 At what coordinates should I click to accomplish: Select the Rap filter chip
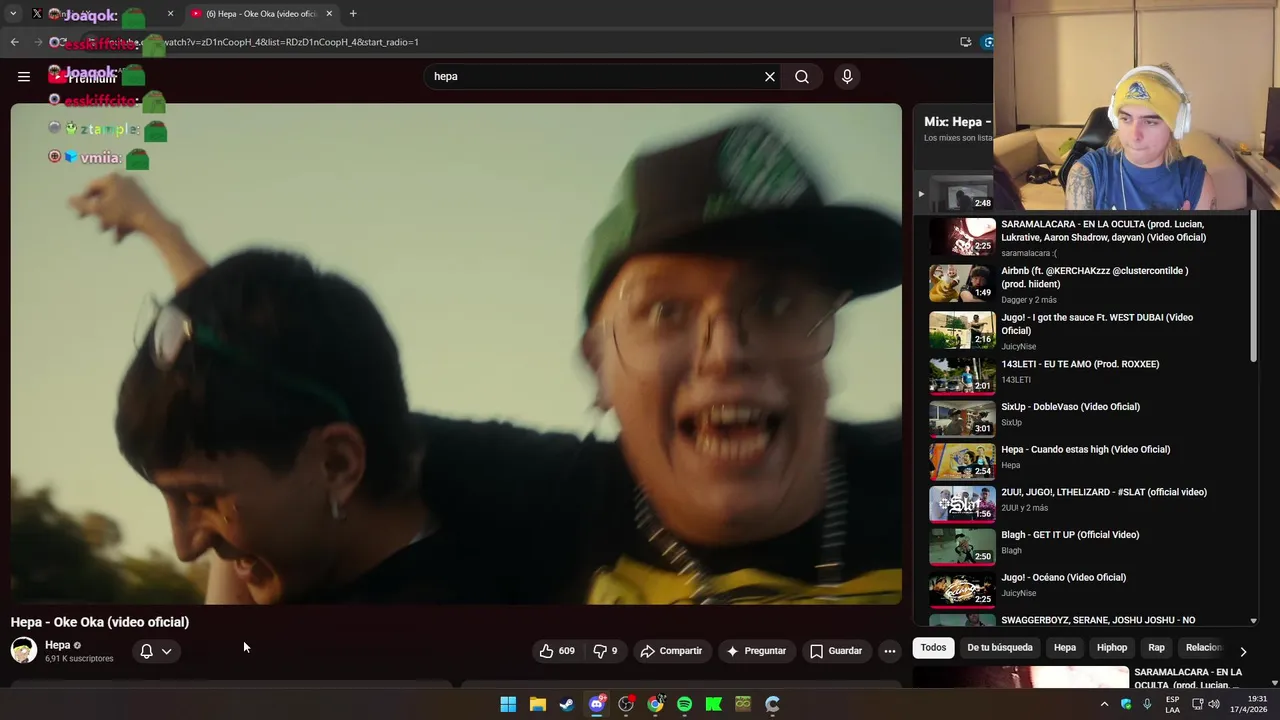1156,648
